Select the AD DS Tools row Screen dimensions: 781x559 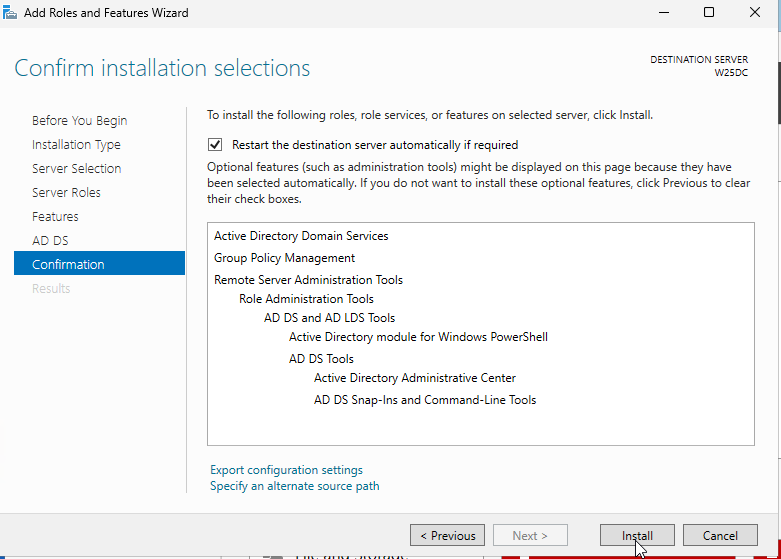coord(321,359)
